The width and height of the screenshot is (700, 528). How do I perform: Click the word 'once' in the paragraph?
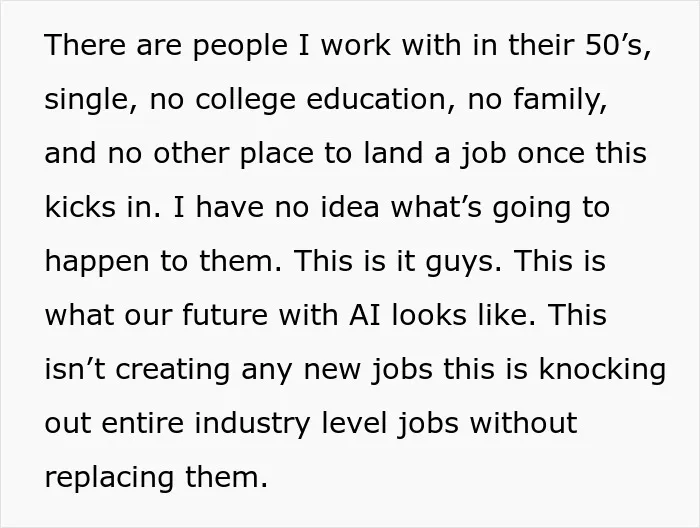coord(551,154)
